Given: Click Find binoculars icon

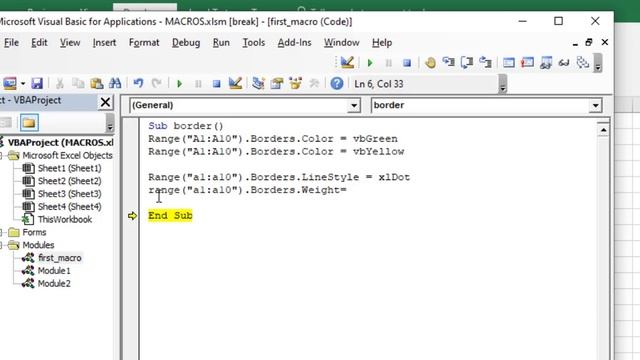Looking at the screenshot, I should [x=115, y=84].
